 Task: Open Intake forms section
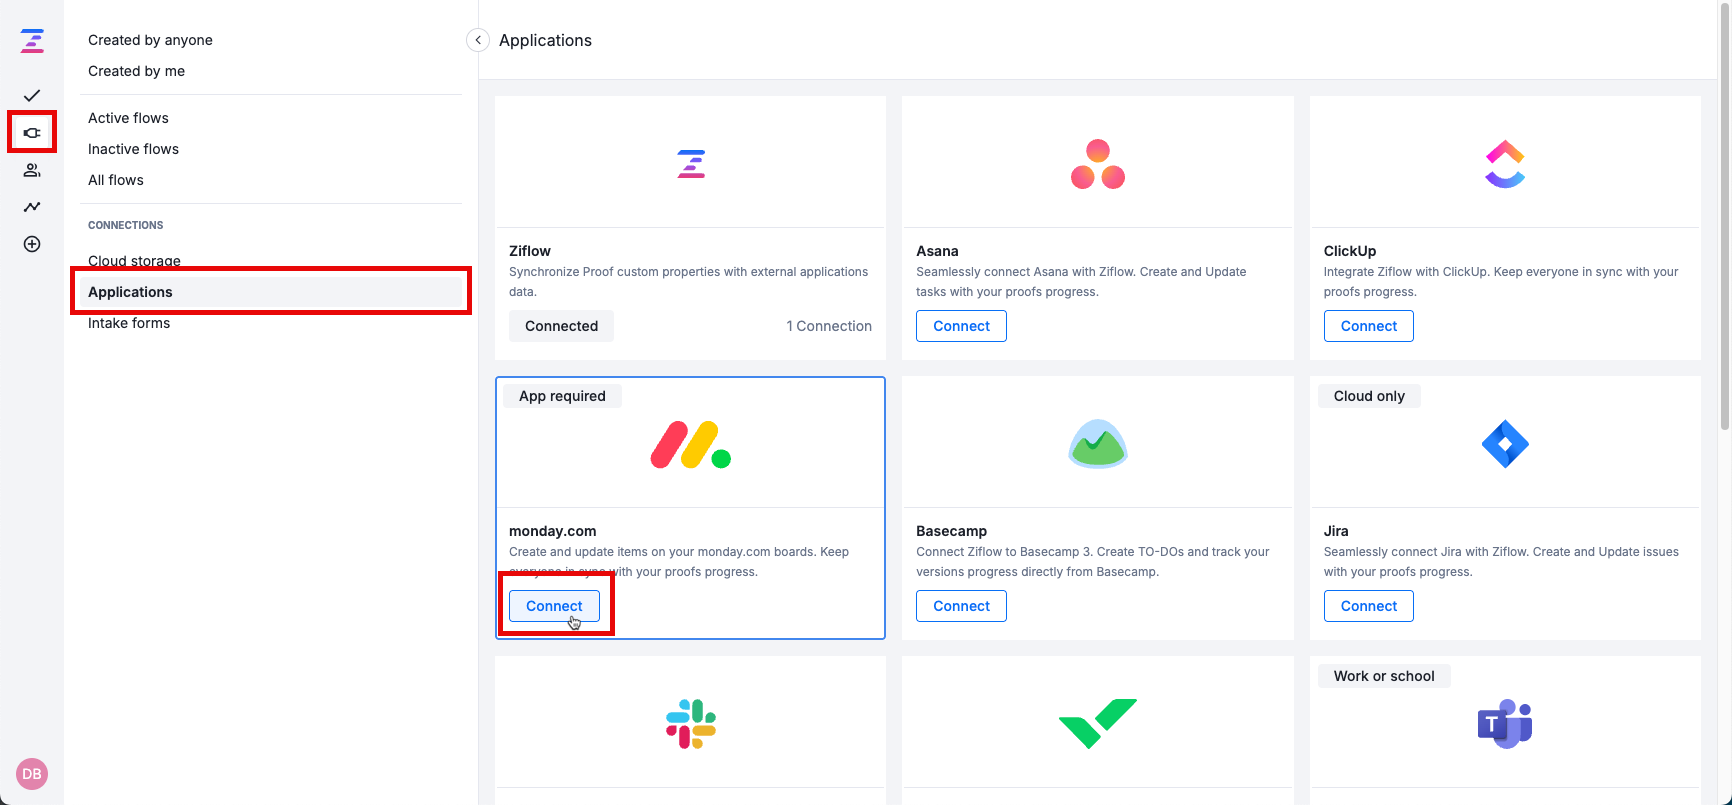(x=129, y=323)
